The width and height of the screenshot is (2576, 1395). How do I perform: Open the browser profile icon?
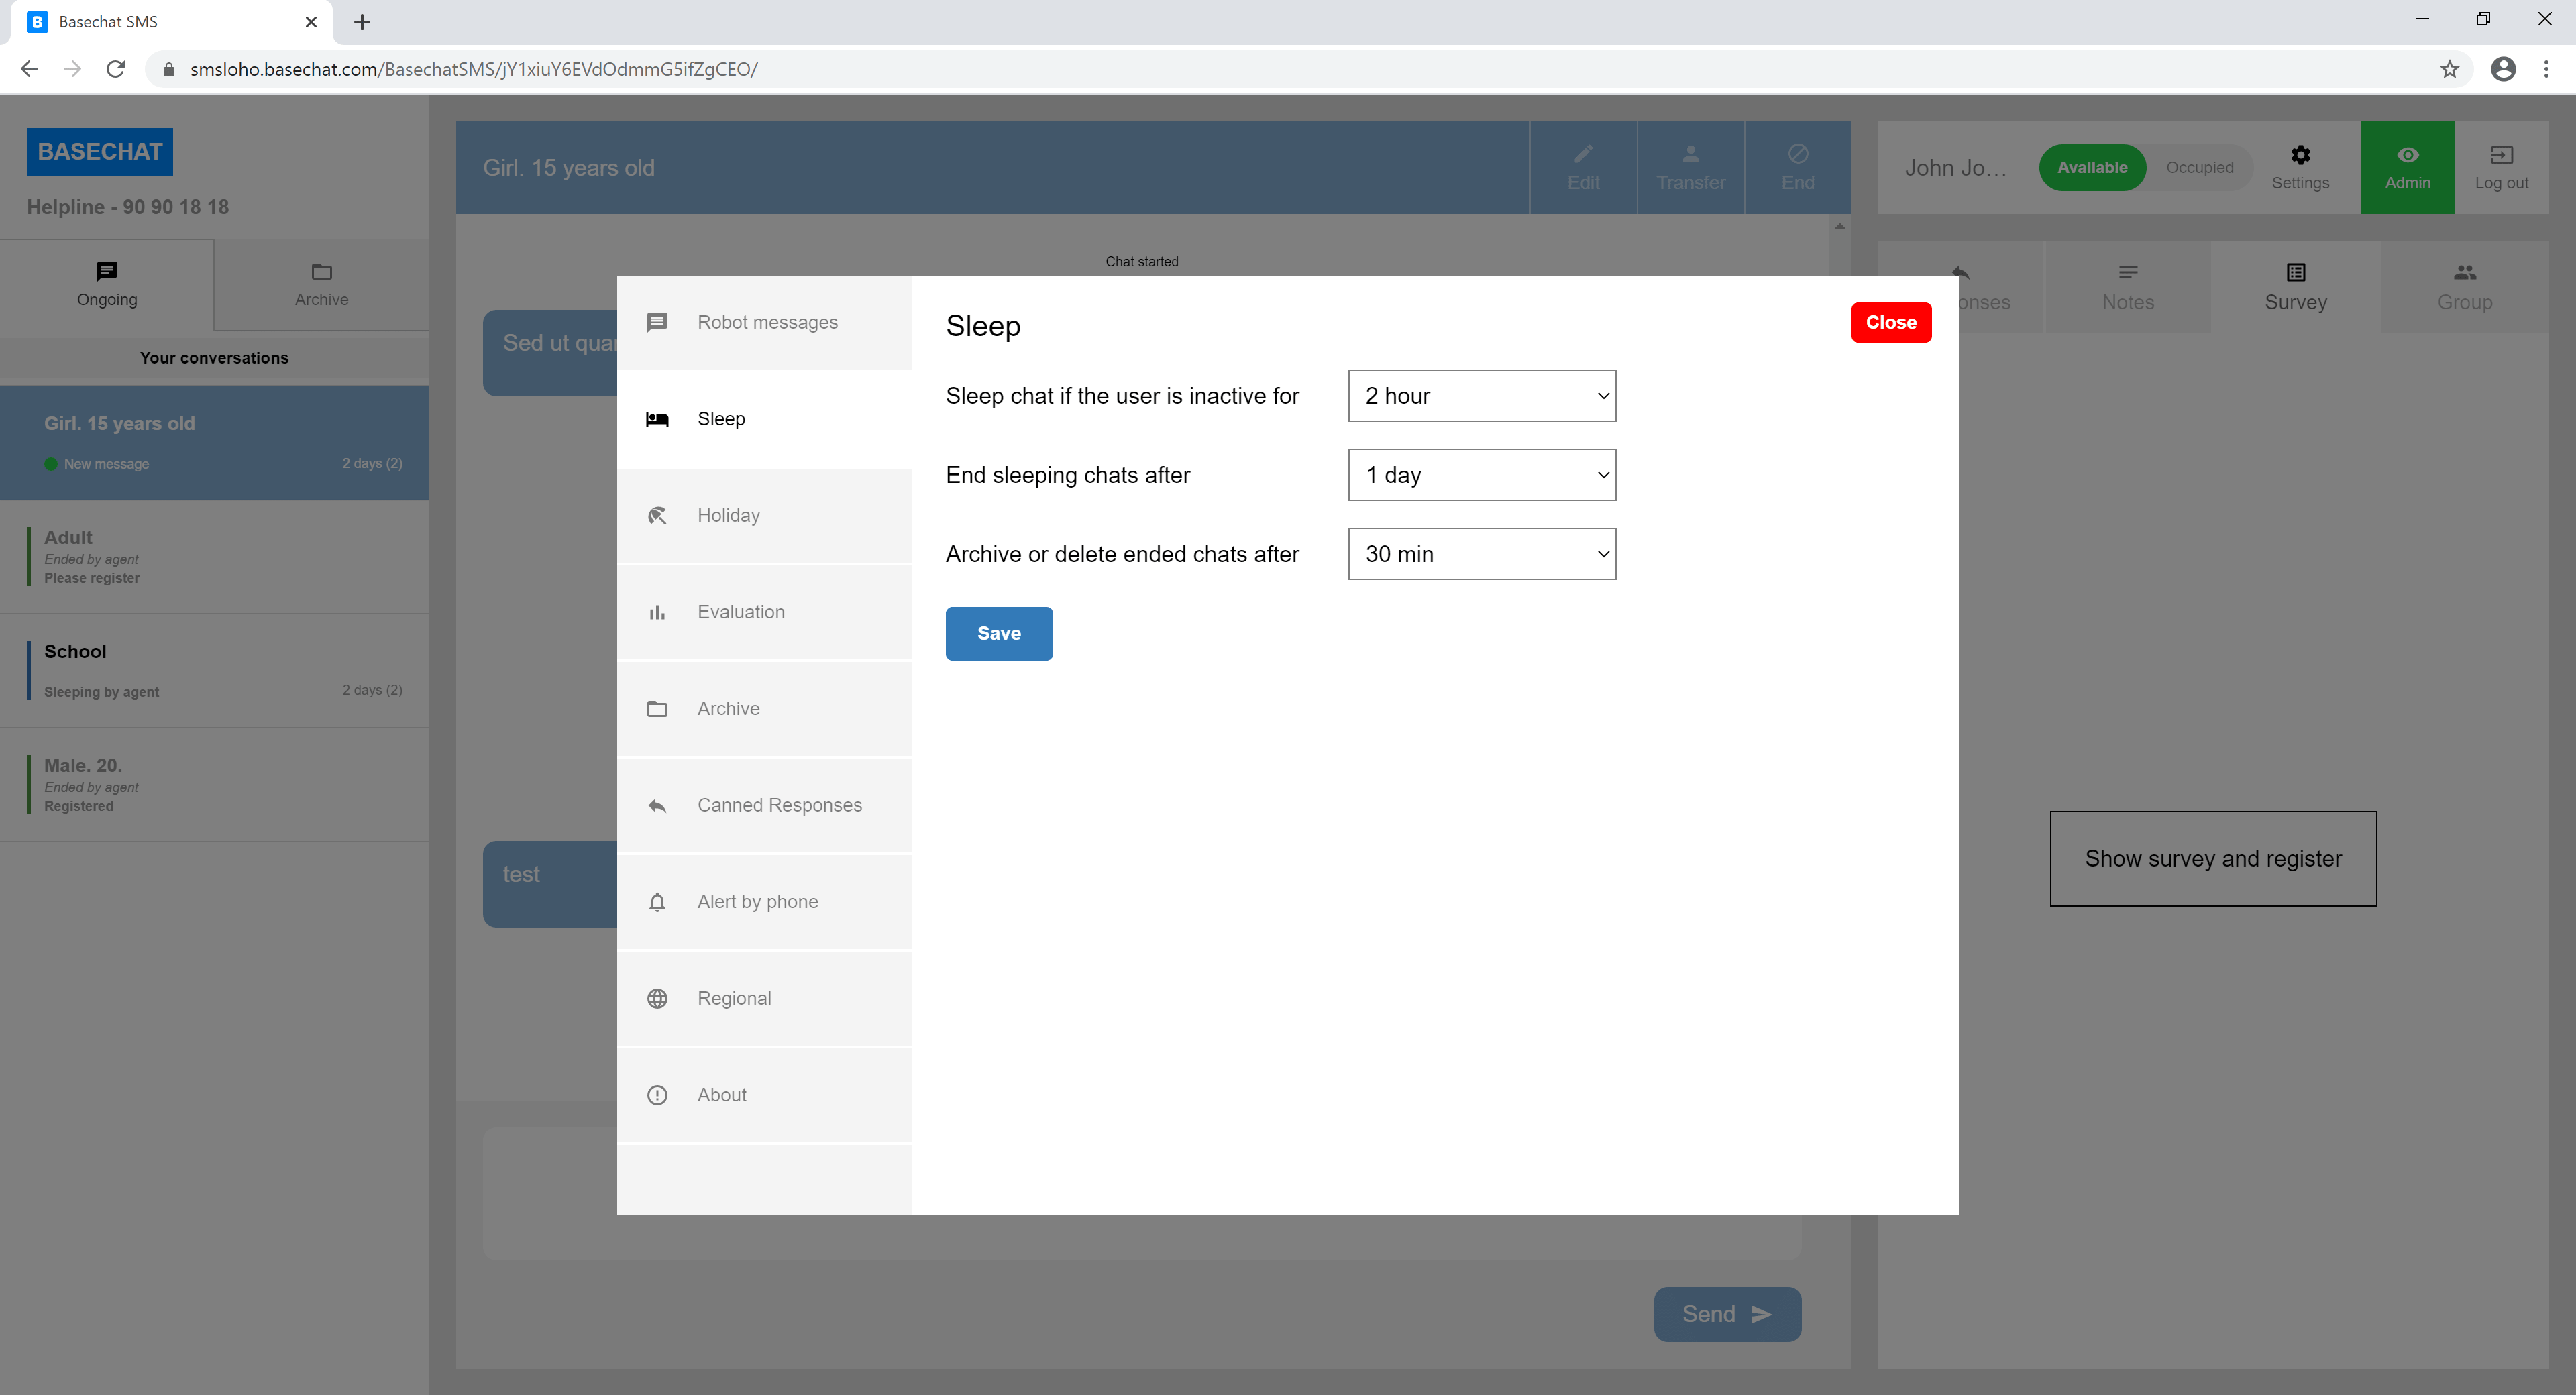pos(2503,69)
